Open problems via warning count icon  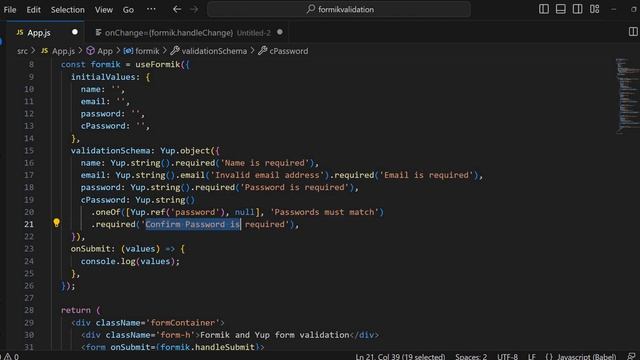pyautogui.click(x=11, y=356)
